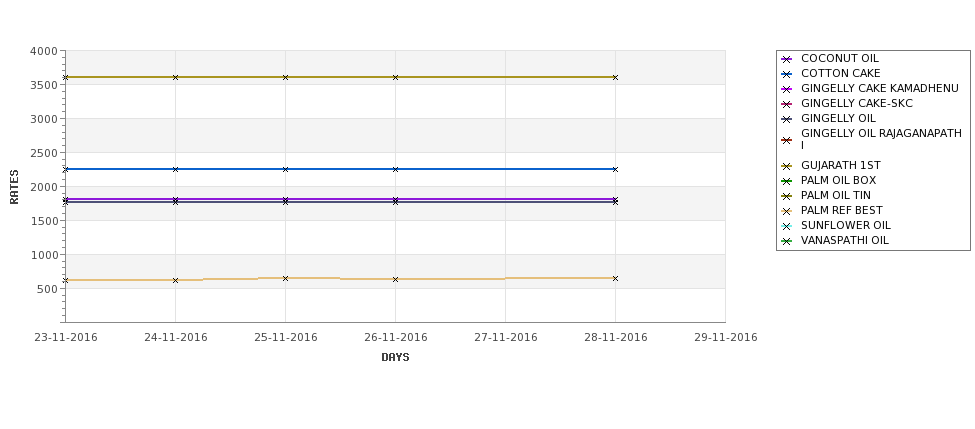Click the VANASPATHI OIL legend marker icon
The width and height of the screenshot is (975, 429).
(x=786, y=241)
